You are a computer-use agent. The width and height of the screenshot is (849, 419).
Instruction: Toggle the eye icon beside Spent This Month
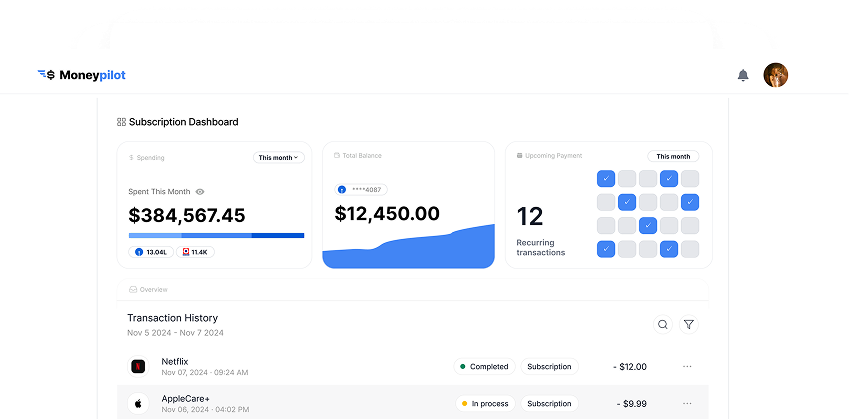click(200, 192)
